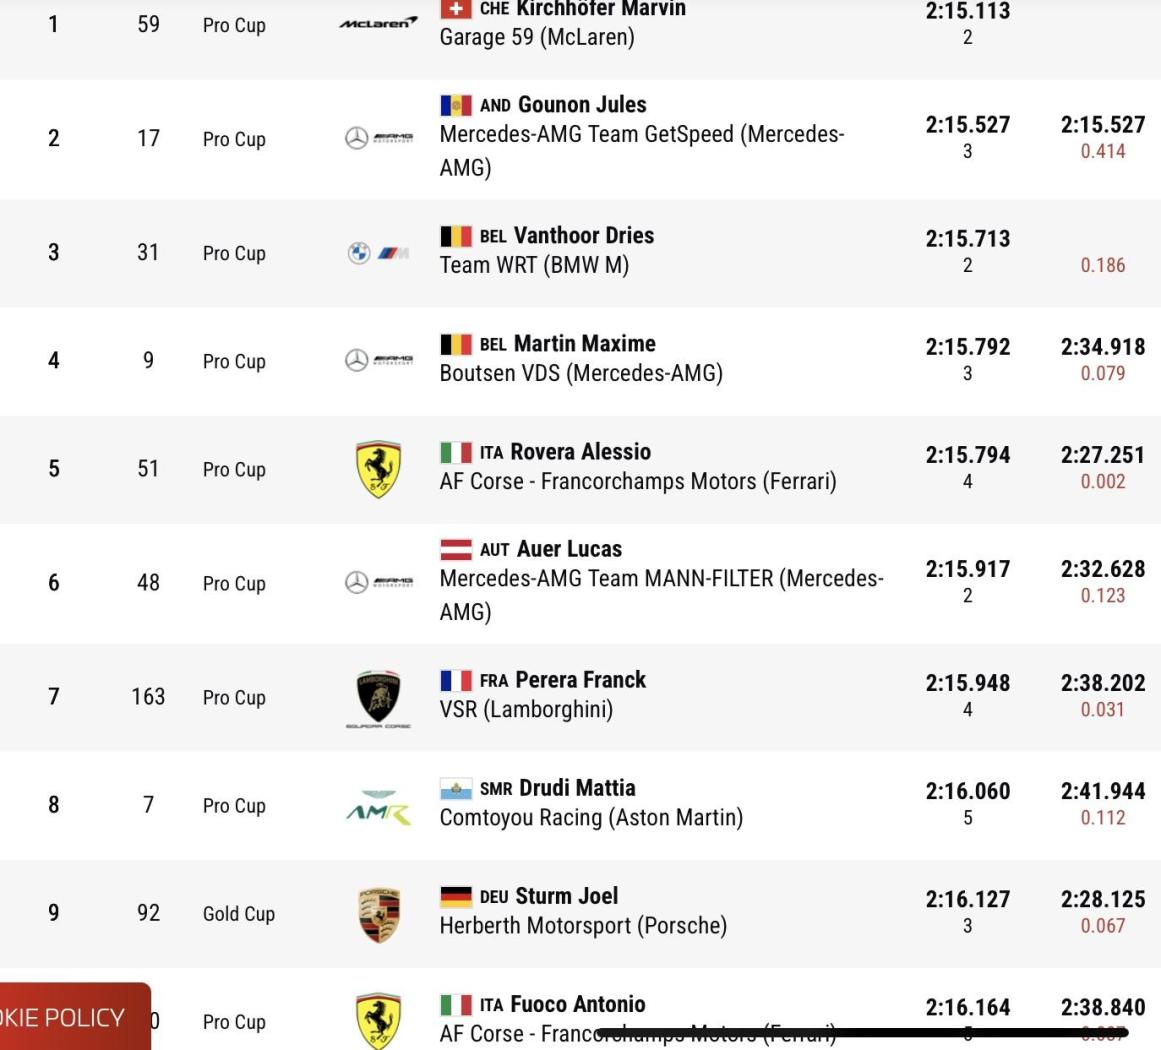This screenshot has height=1050, width=1161.
Task: Open driver Vanthoor Dries entry
Action: (x=583, y=235)
